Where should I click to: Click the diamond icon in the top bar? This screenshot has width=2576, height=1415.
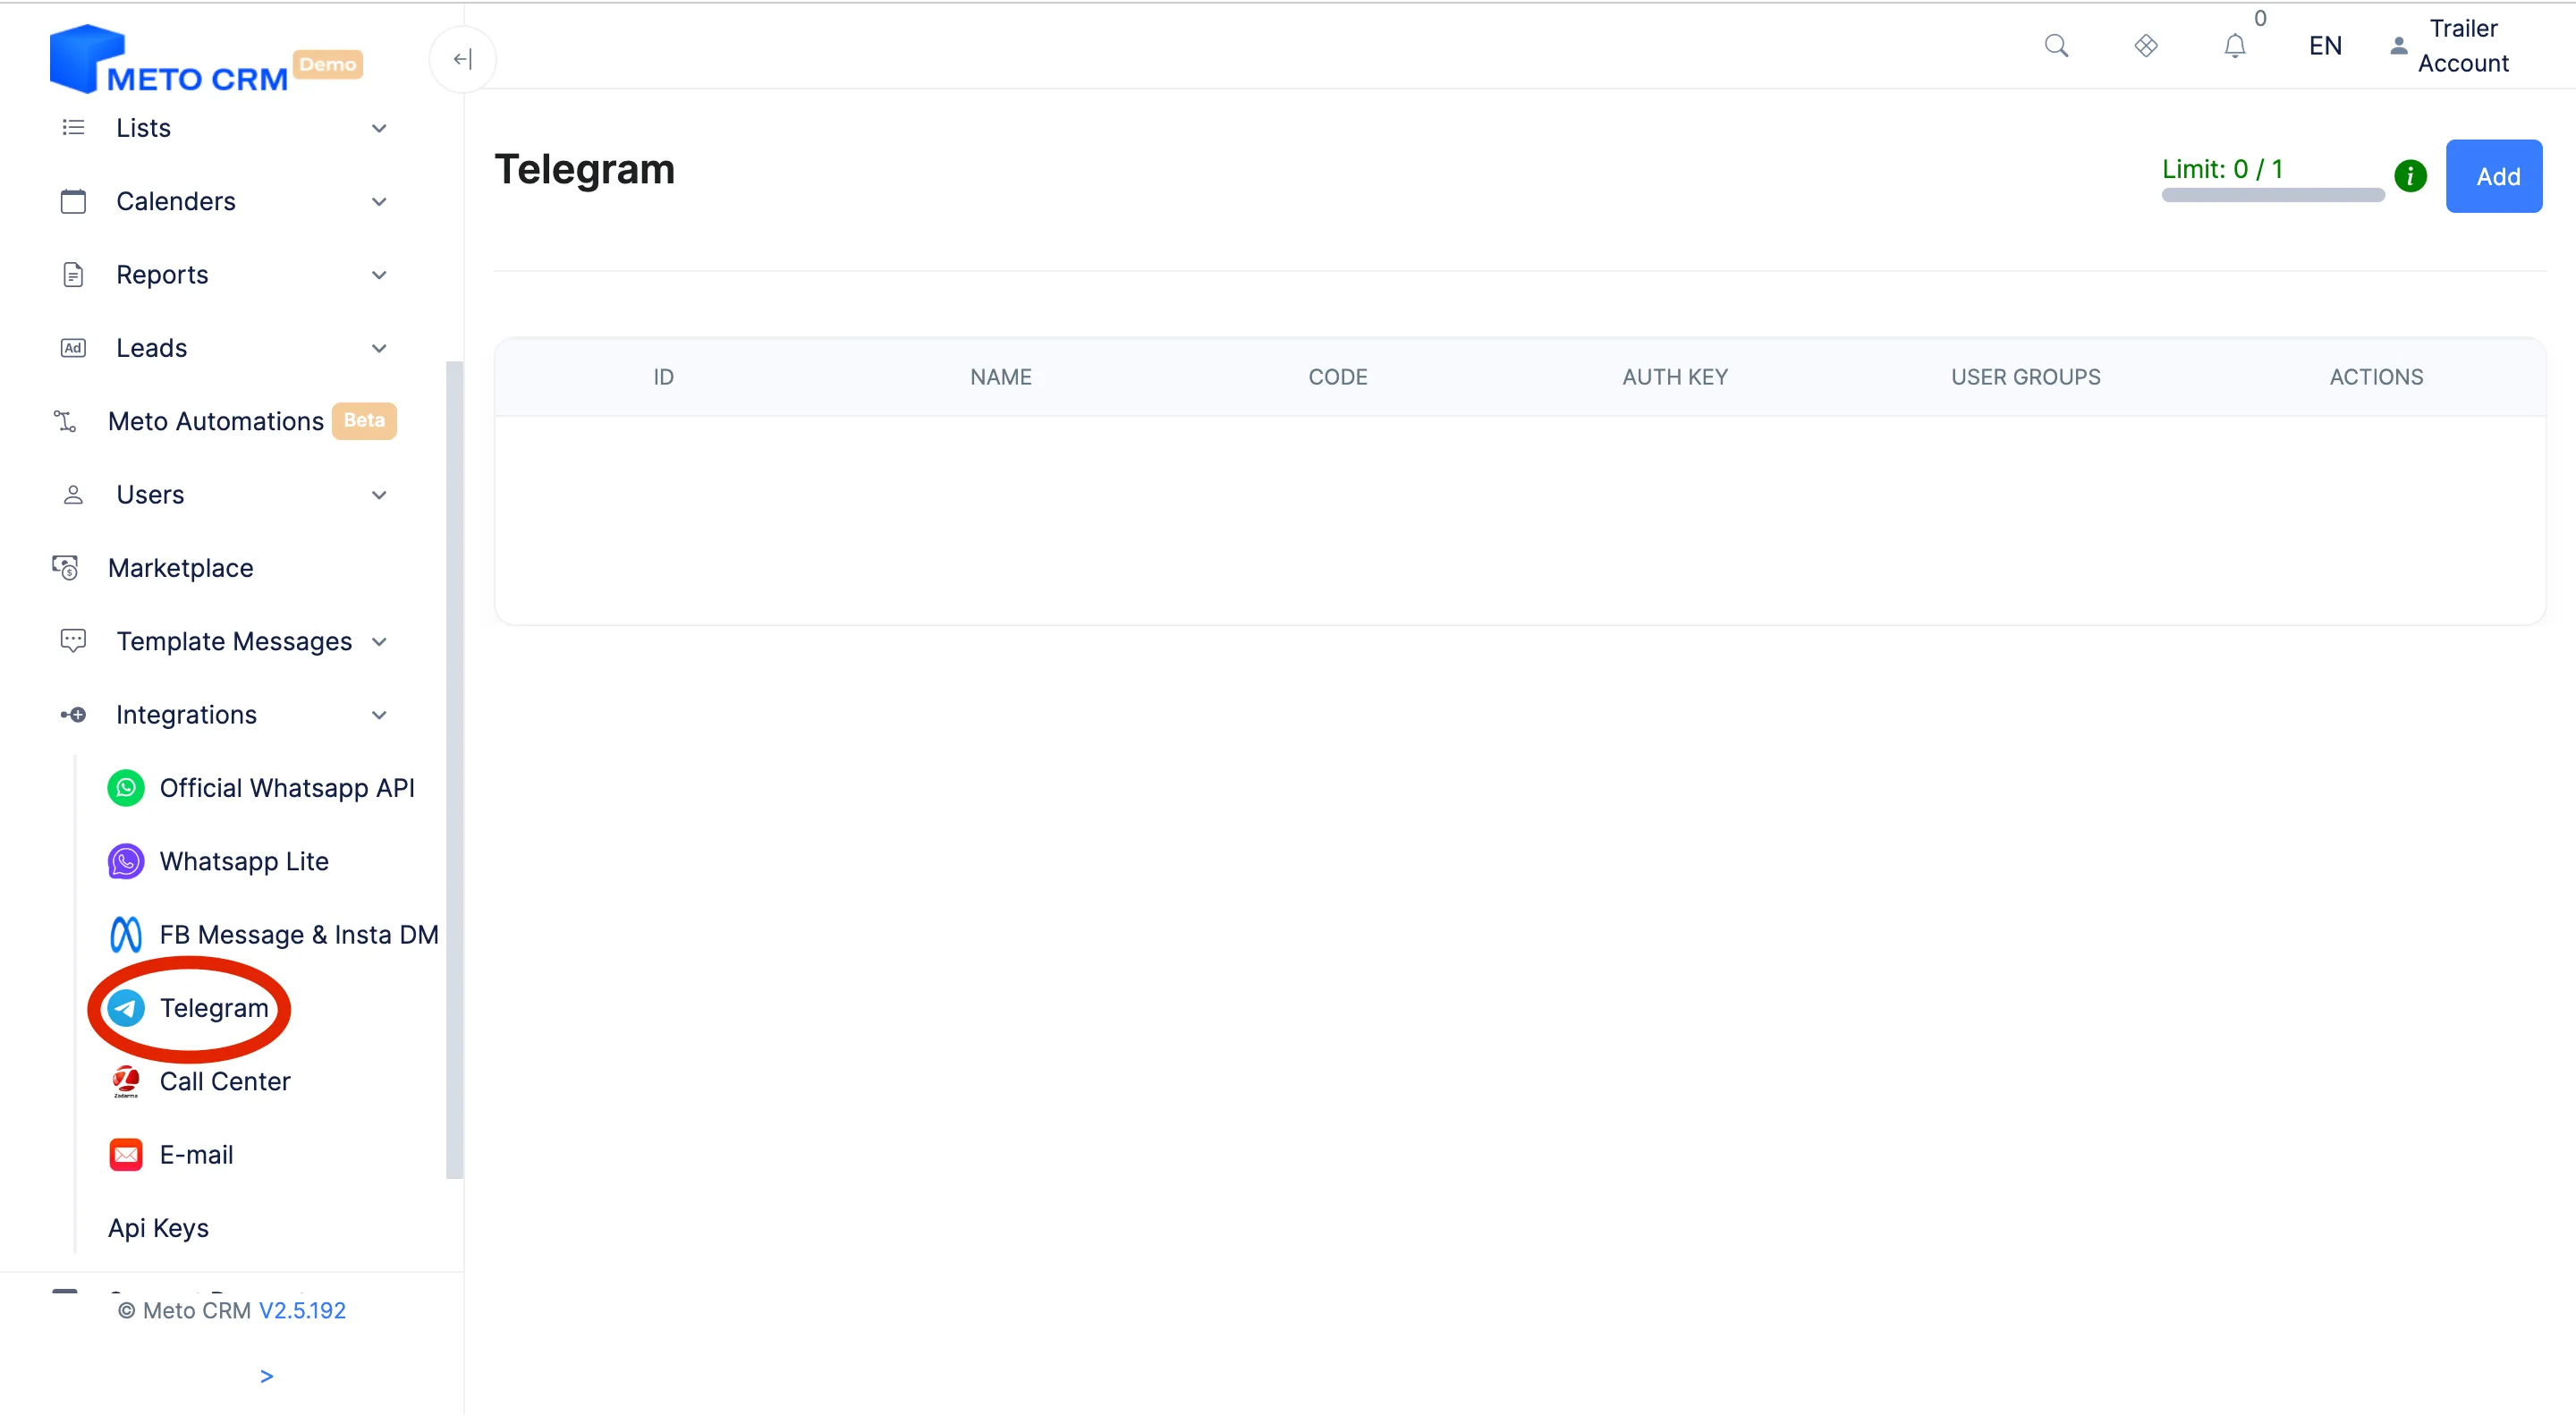coord(2146,46)
